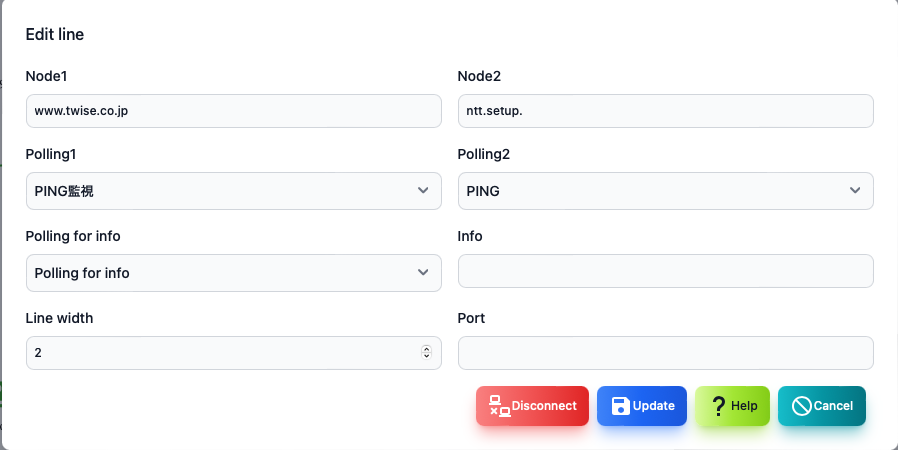Click the Polling1 label text
The width and height of the screenshot is (898, 450).
pyautogui.click(x=51, y=155)
